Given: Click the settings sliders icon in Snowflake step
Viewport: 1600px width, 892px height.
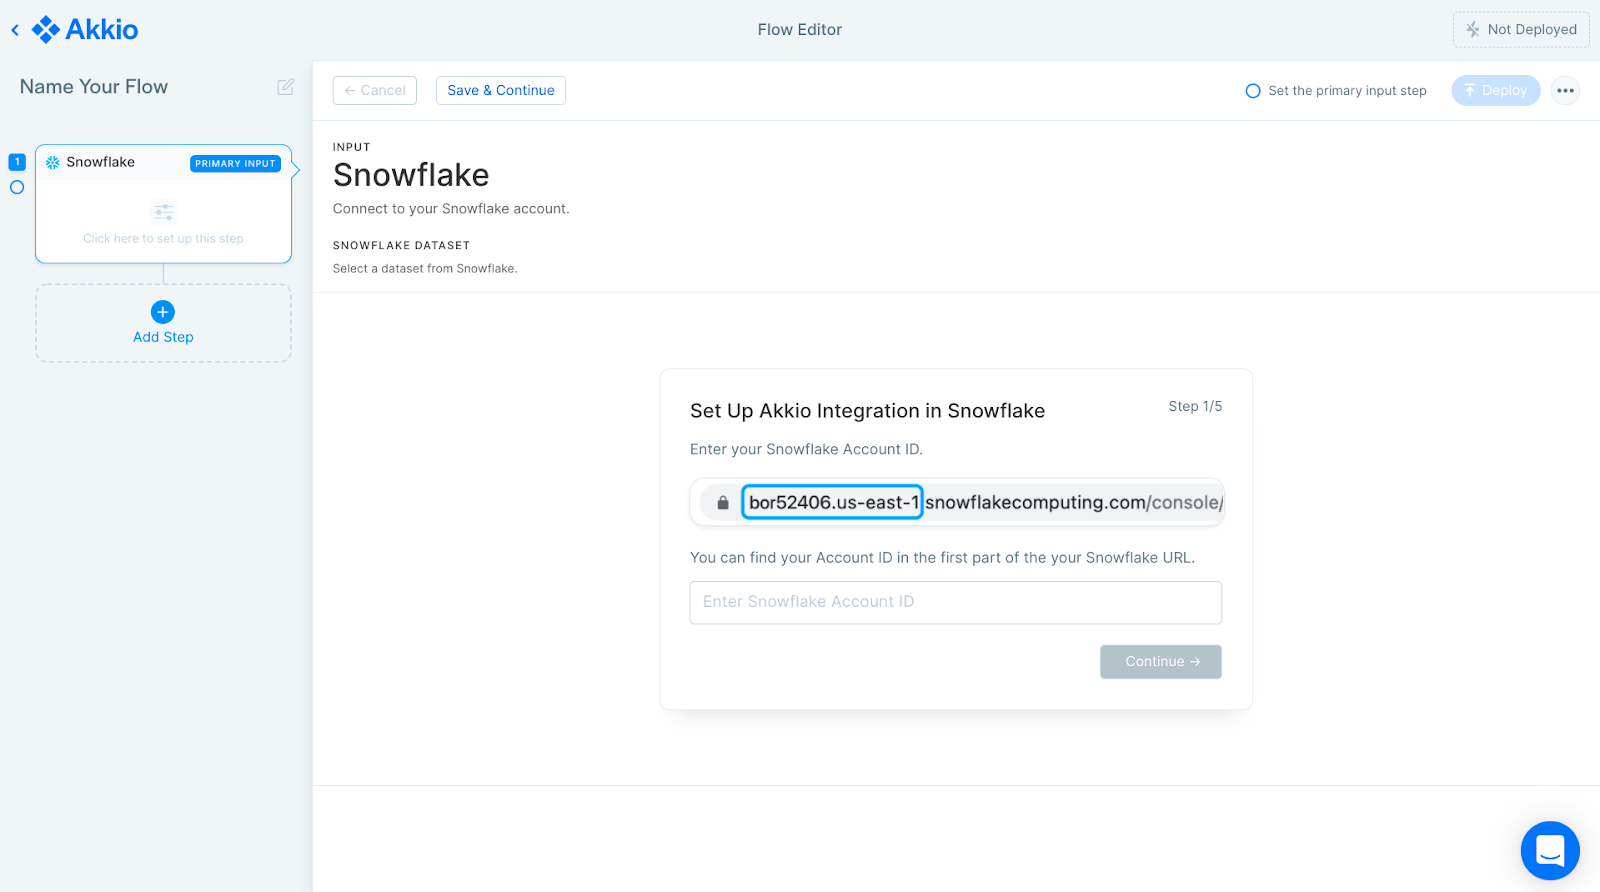Looking at the screenshot, I should tap(163, 211).
